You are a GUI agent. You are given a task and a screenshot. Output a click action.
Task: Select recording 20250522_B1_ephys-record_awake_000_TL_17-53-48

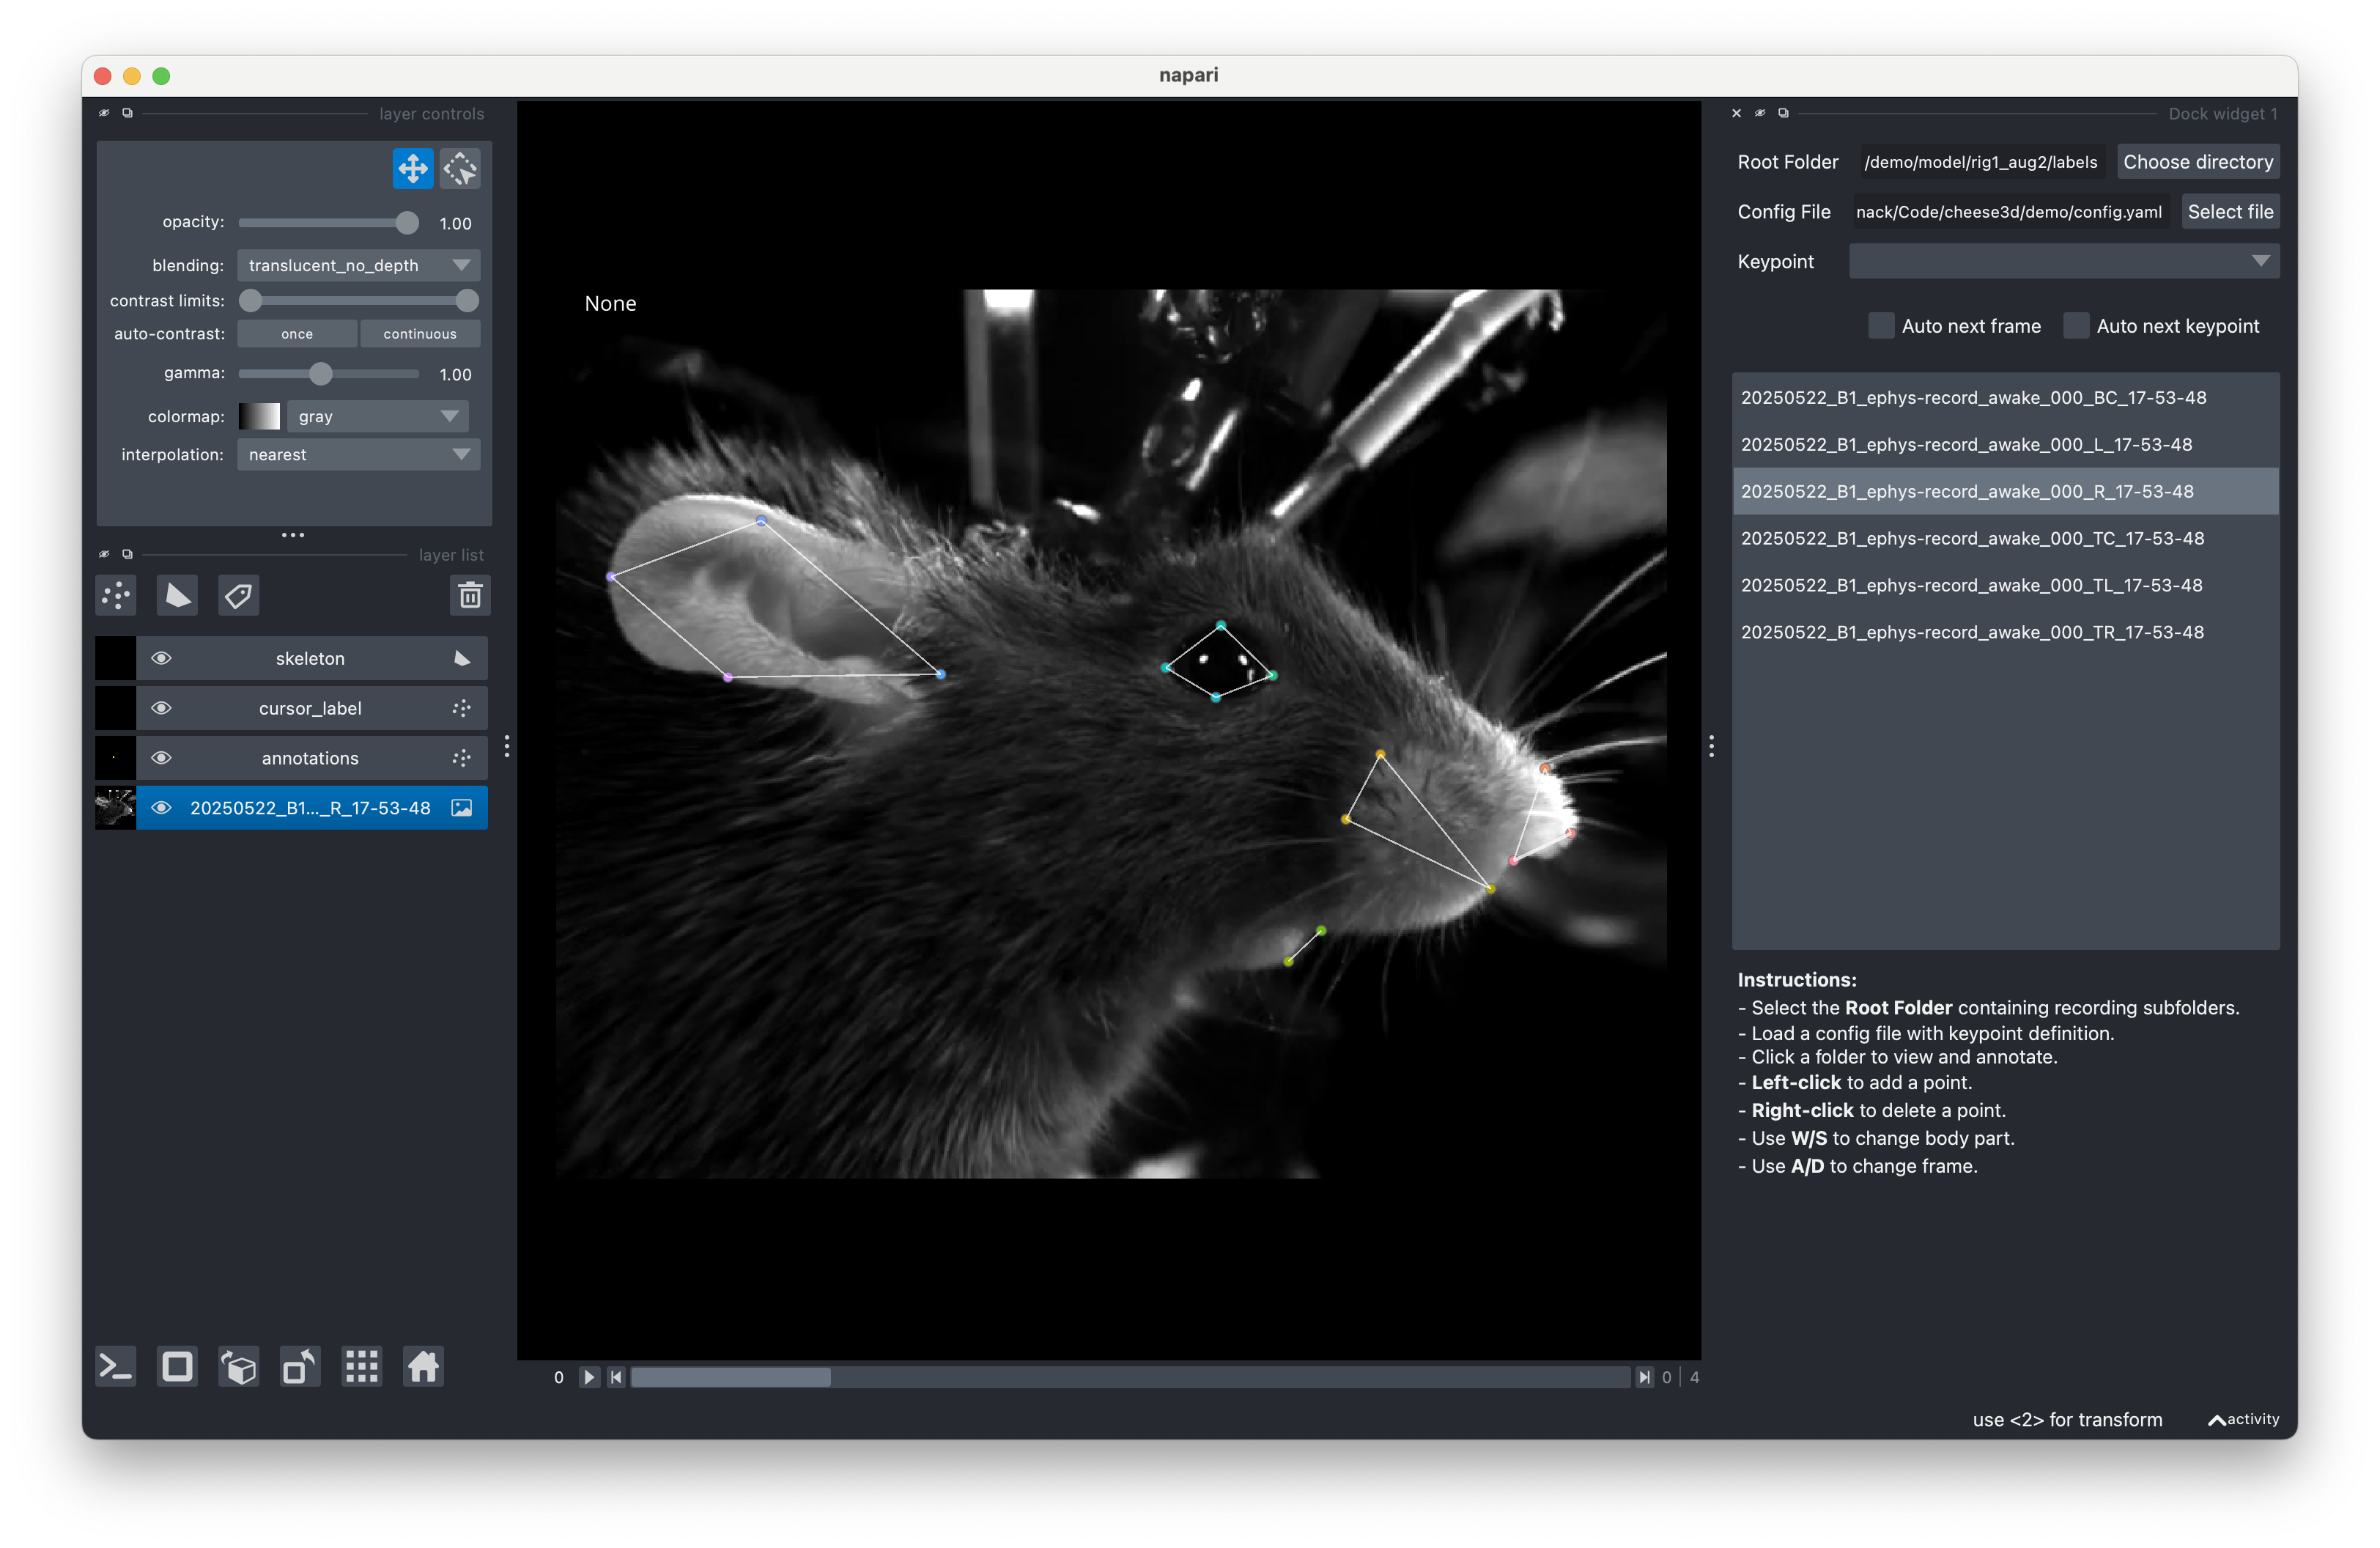[x=1973, y=585]
